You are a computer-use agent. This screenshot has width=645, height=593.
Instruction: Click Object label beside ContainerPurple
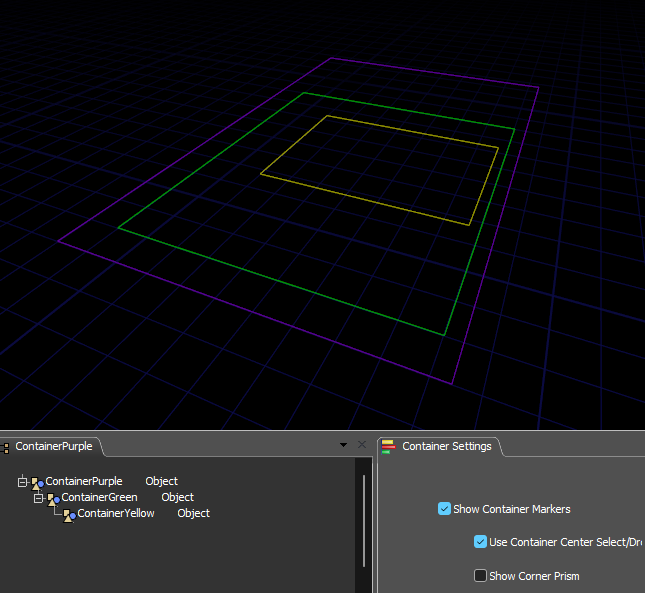(x=161, y=481)
